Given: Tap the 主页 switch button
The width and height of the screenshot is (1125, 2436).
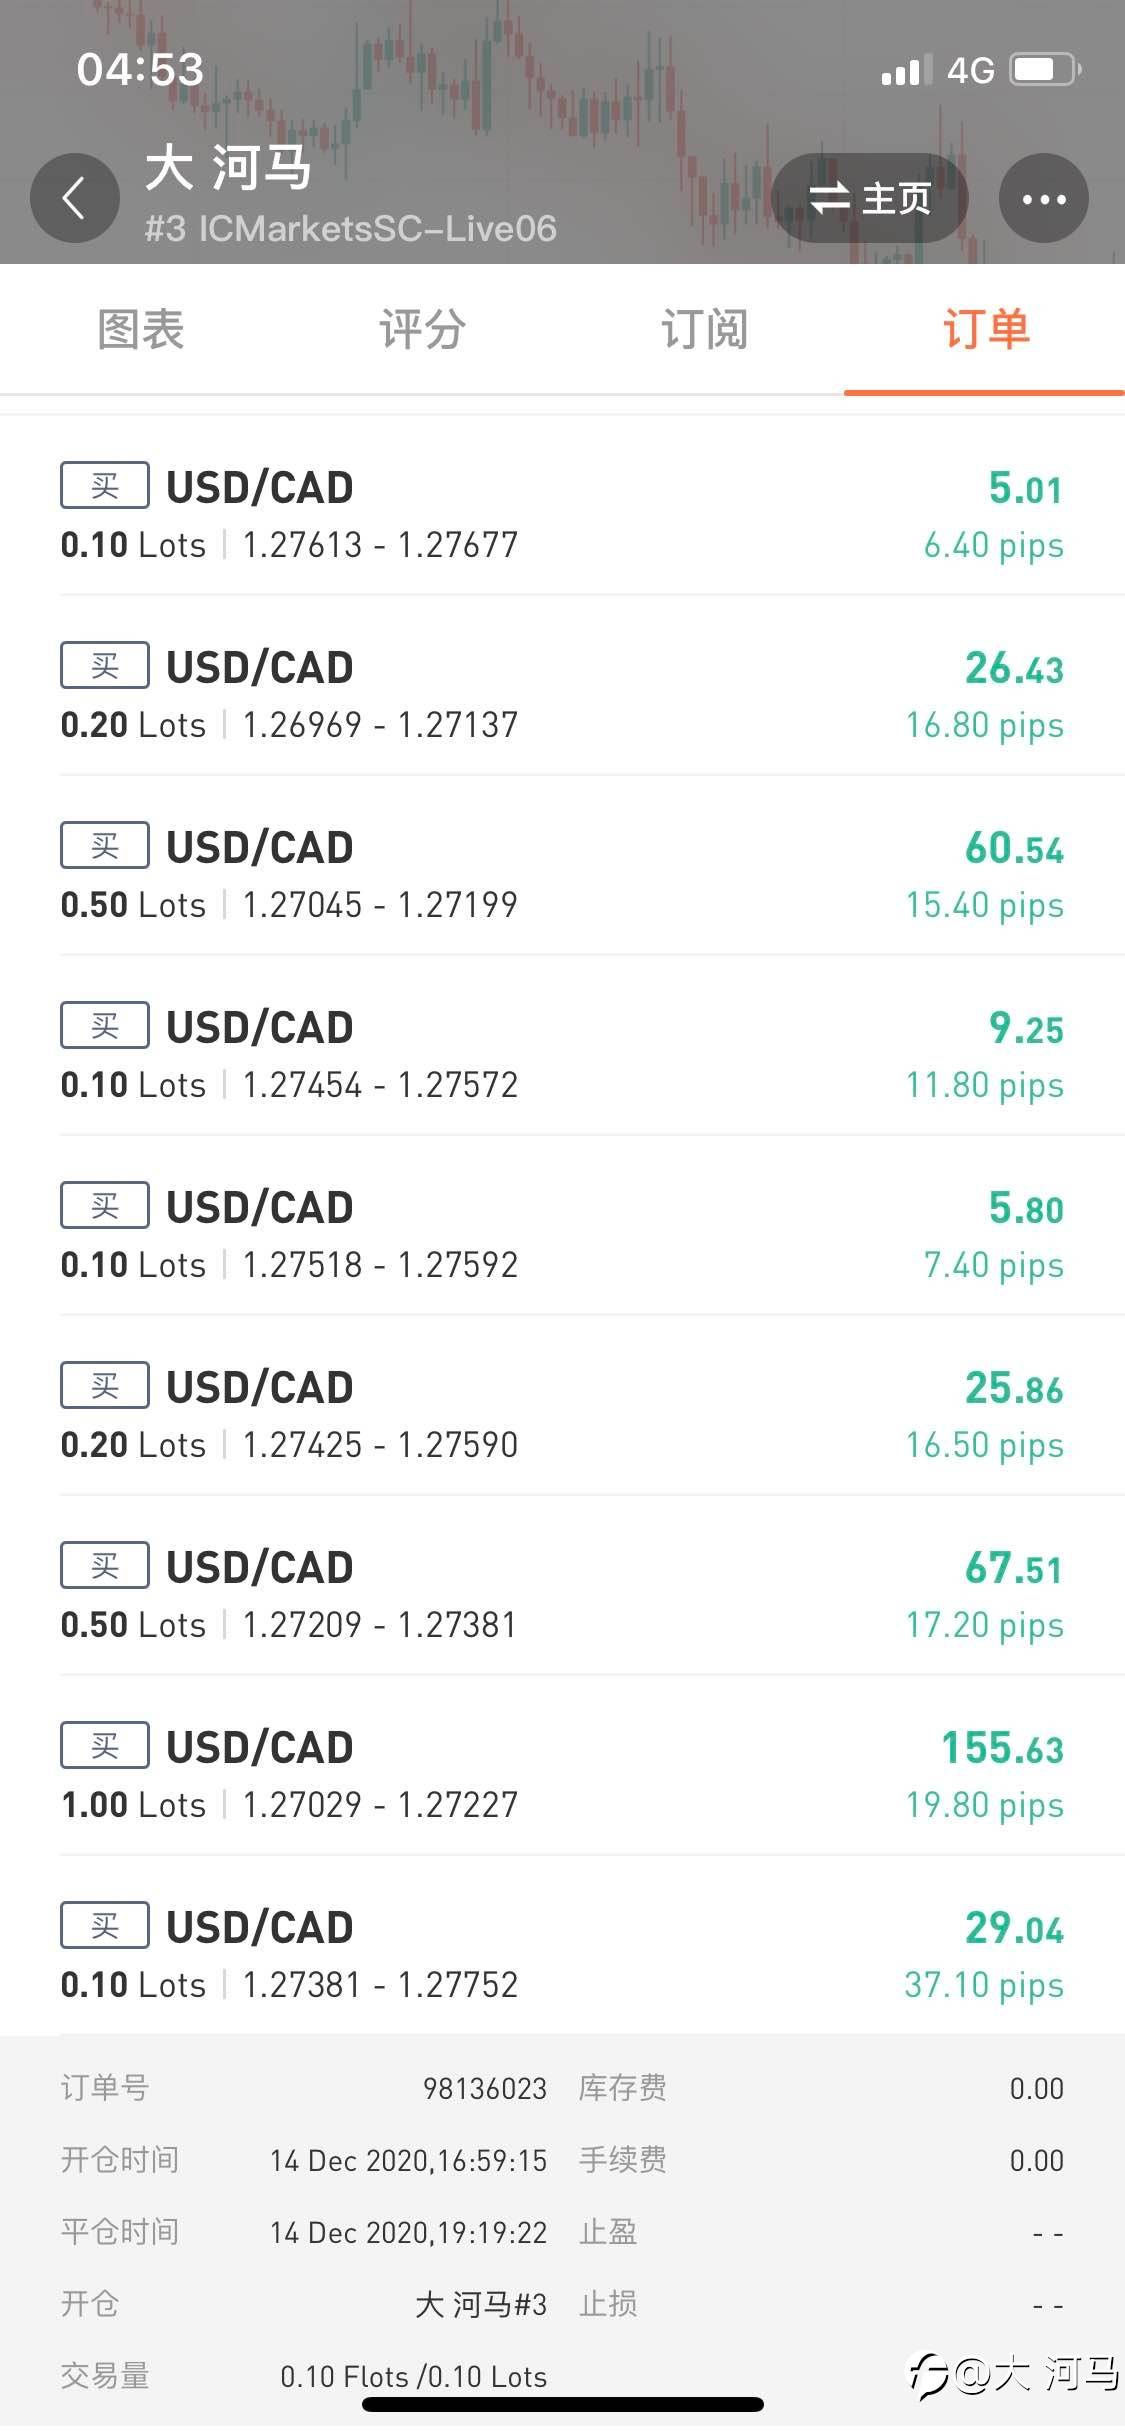Looking at the screenshot, I should 869,198.
